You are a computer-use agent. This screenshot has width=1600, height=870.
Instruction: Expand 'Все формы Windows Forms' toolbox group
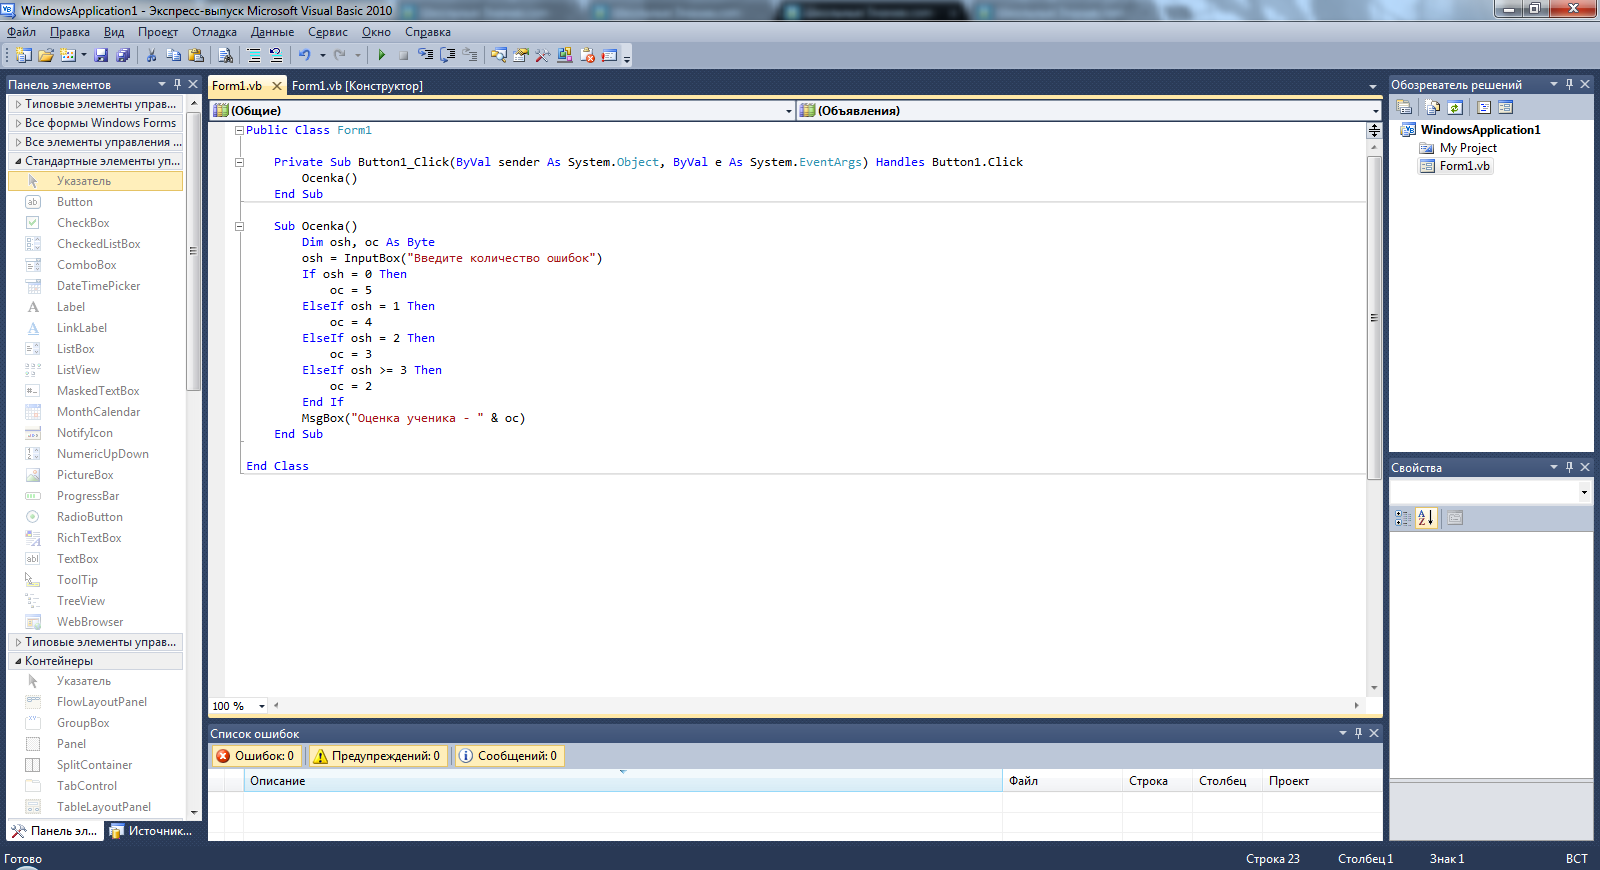(95, 123)
